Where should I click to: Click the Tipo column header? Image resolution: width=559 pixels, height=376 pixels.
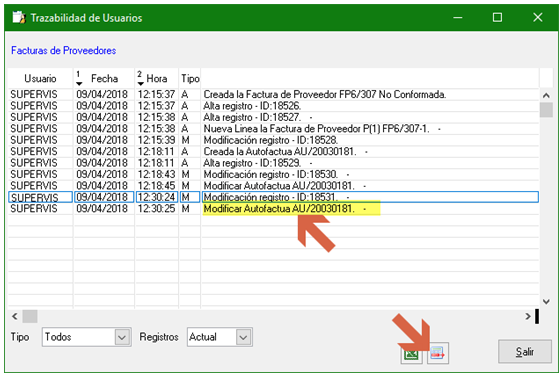tap(190, 78)
